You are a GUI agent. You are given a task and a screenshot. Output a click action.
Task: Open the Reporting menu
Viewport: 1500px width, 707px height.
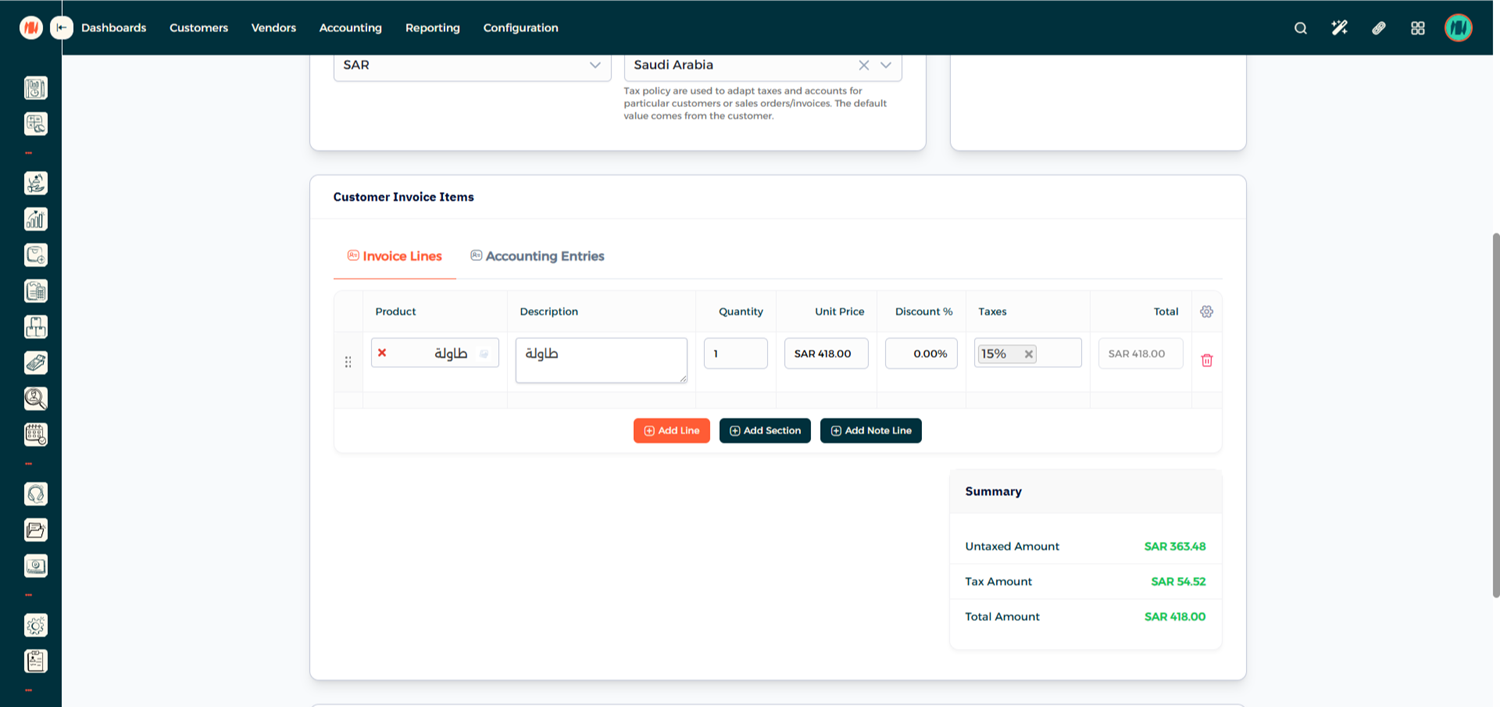point(432,28)
